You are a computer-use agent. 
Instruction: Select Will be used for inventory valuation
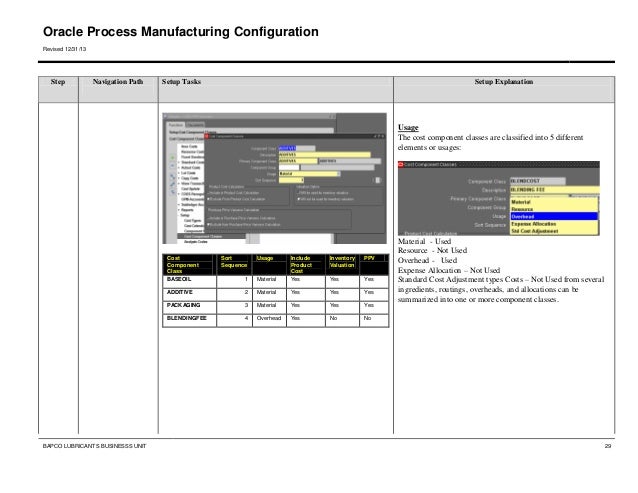pos(323,193)
